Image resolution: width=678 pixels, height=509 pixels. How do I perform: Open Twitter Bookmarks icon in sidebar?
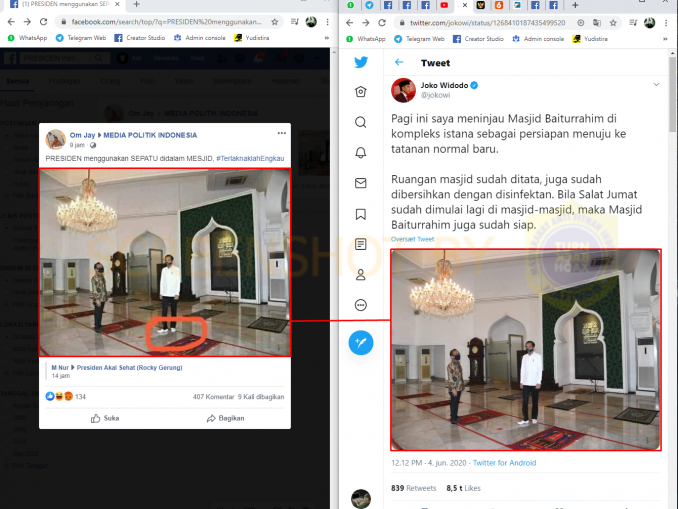pyautogui.click(x=361, y=214)
